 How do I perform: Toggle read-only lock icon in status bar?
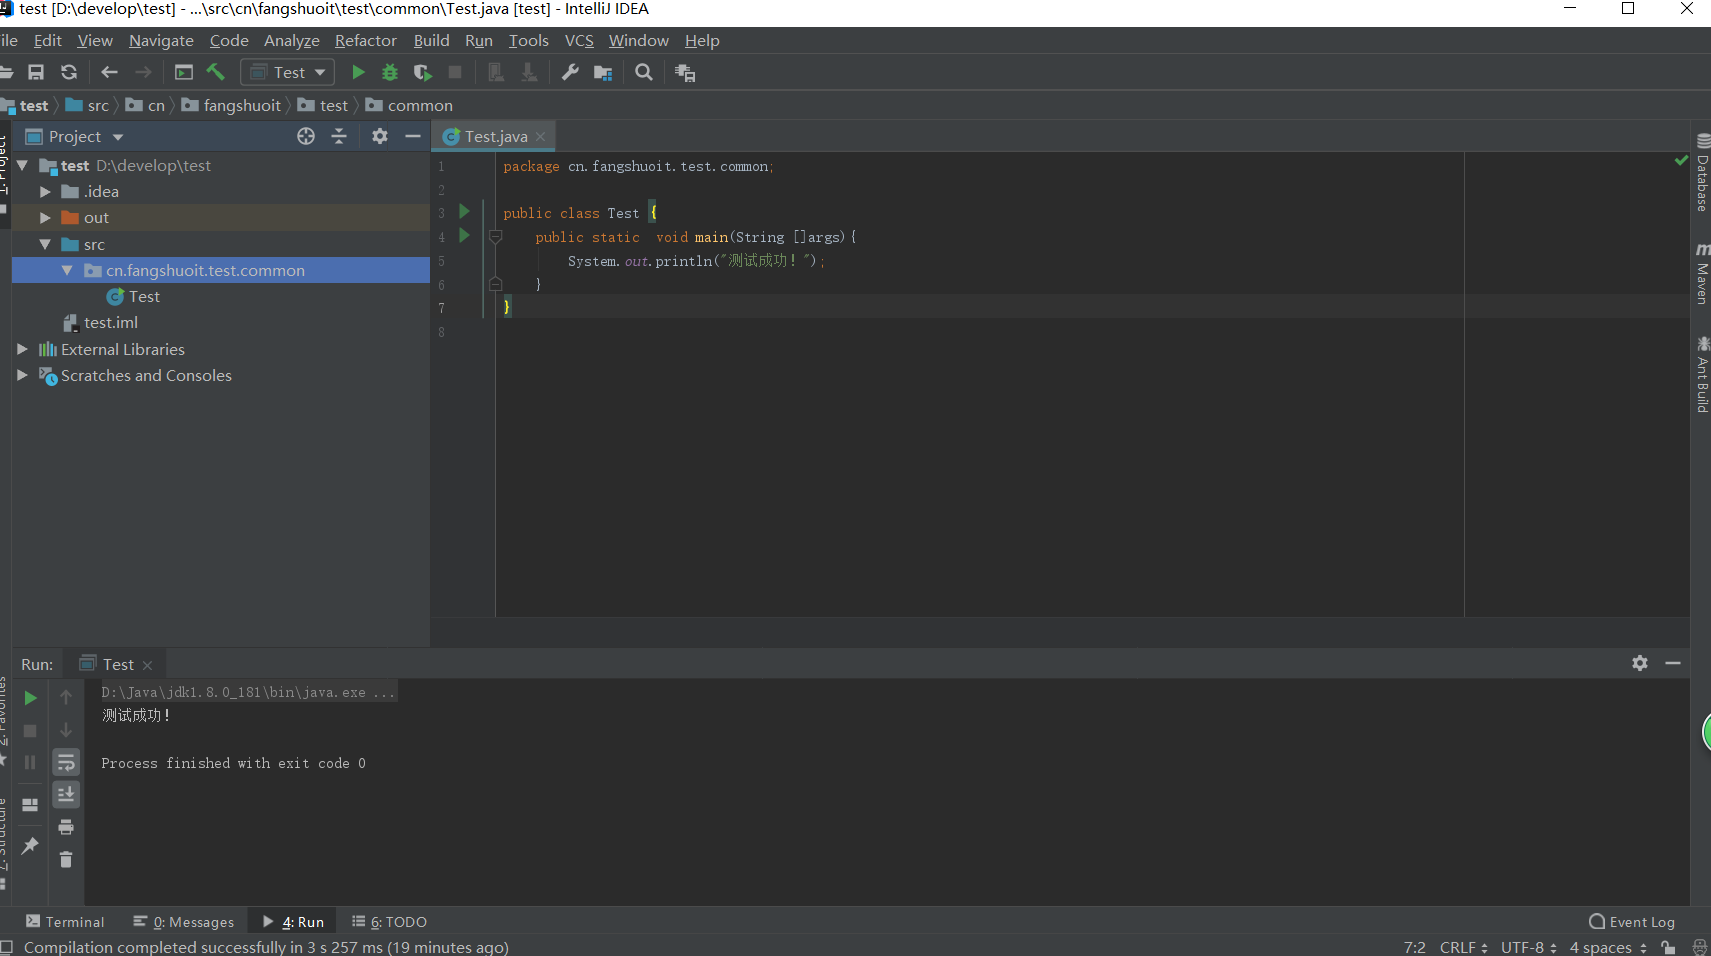pos(1668,947)
